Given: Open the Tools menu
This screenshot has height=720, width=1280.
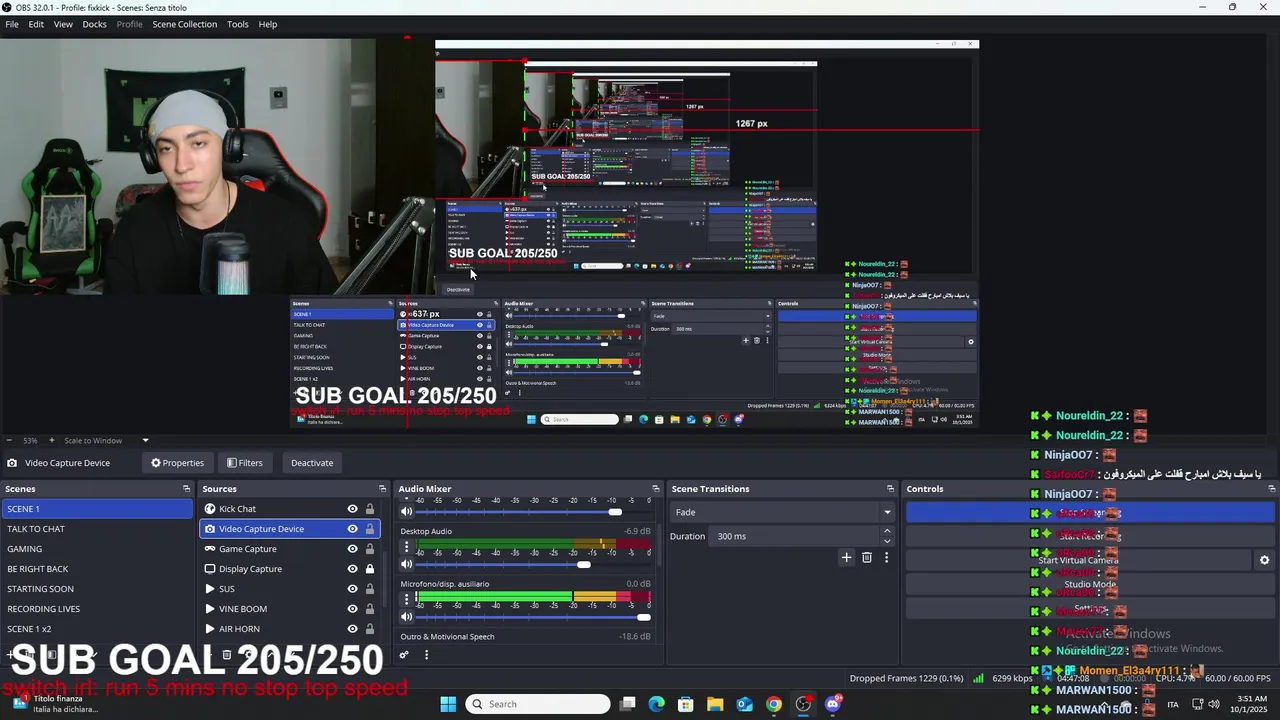Looking at the screenshot, I should pyautogui.click(x=237, y=24).
